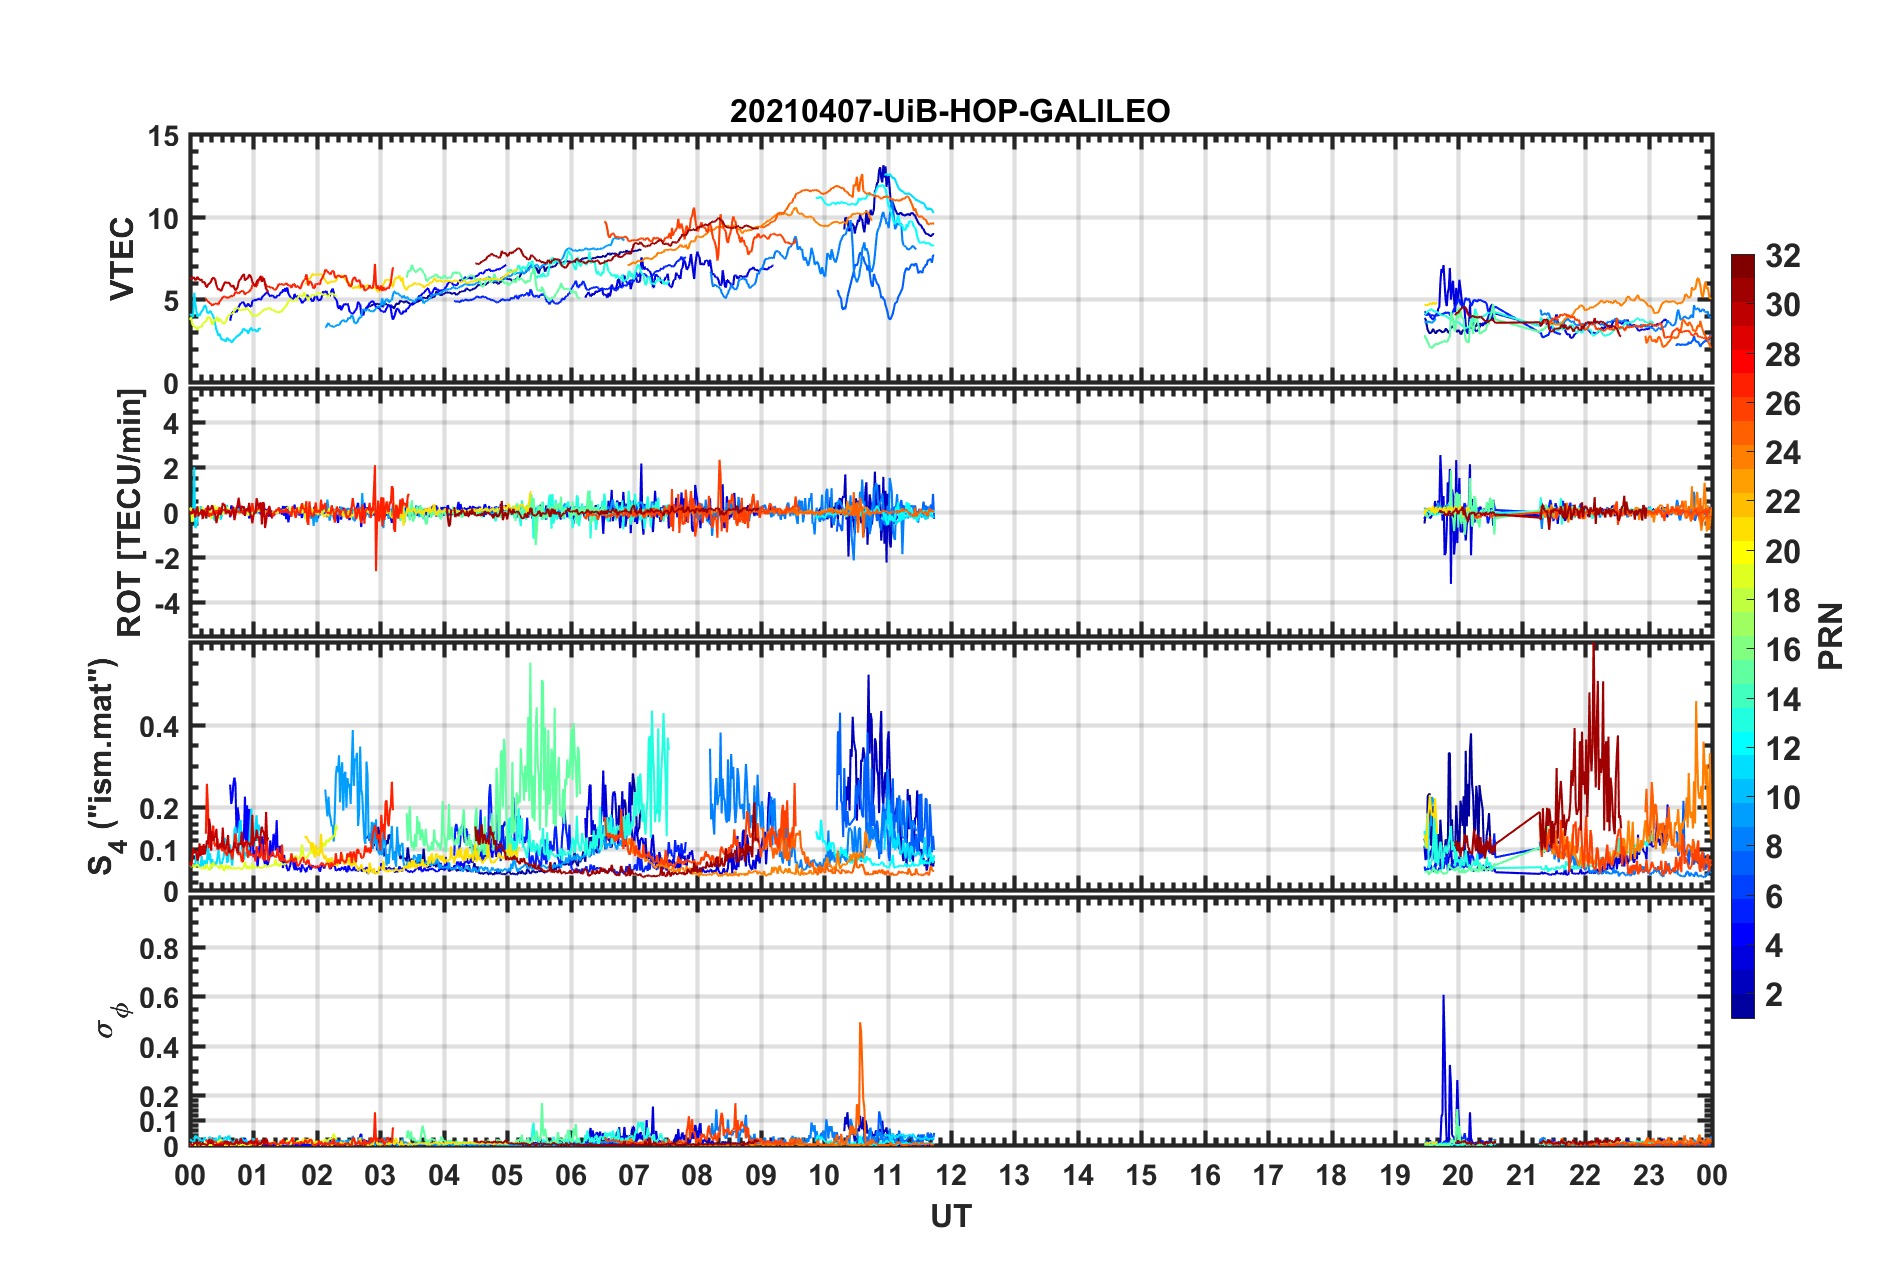
Task: Click ROT tick label 4
Action: coord(170,424)
